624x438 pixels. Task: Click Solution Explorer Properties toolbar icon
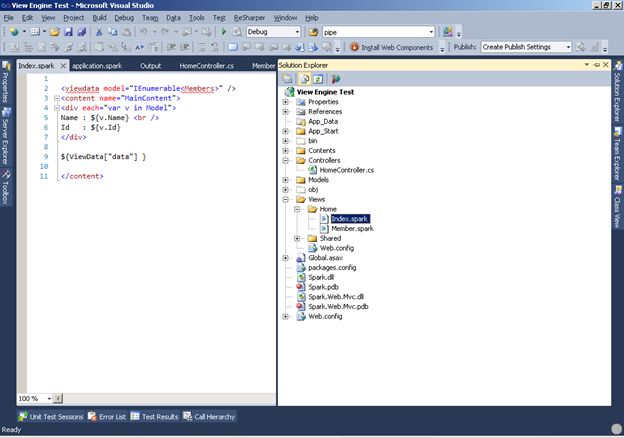[x=287, y=79]
